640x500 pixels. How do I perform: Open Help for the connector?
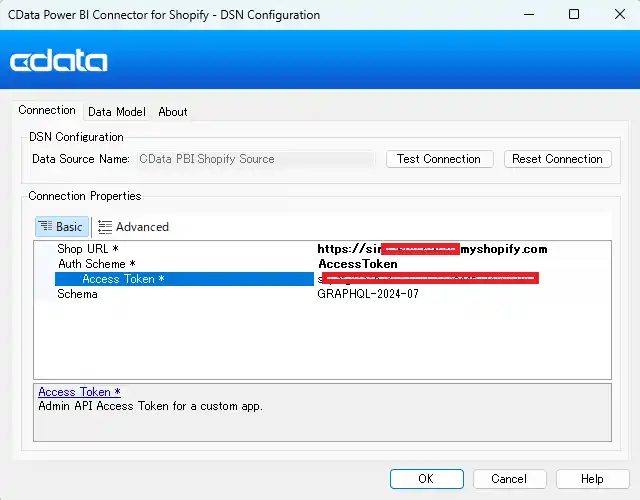(592, 479)
